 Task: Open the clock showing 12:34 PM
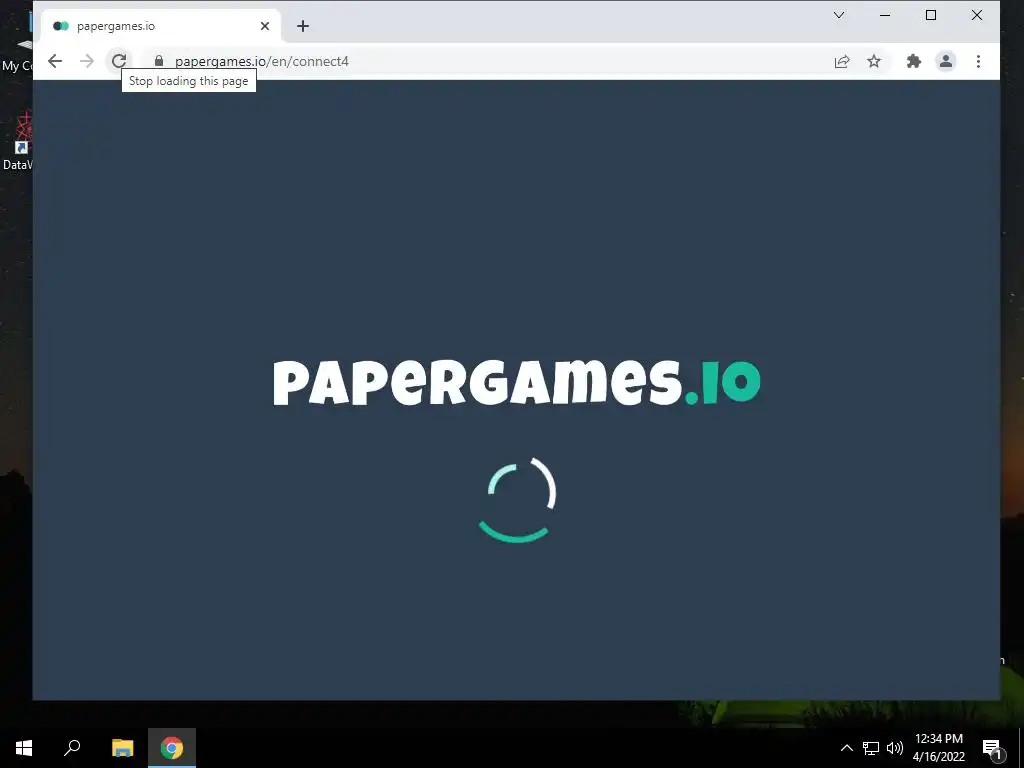[938, 748]
